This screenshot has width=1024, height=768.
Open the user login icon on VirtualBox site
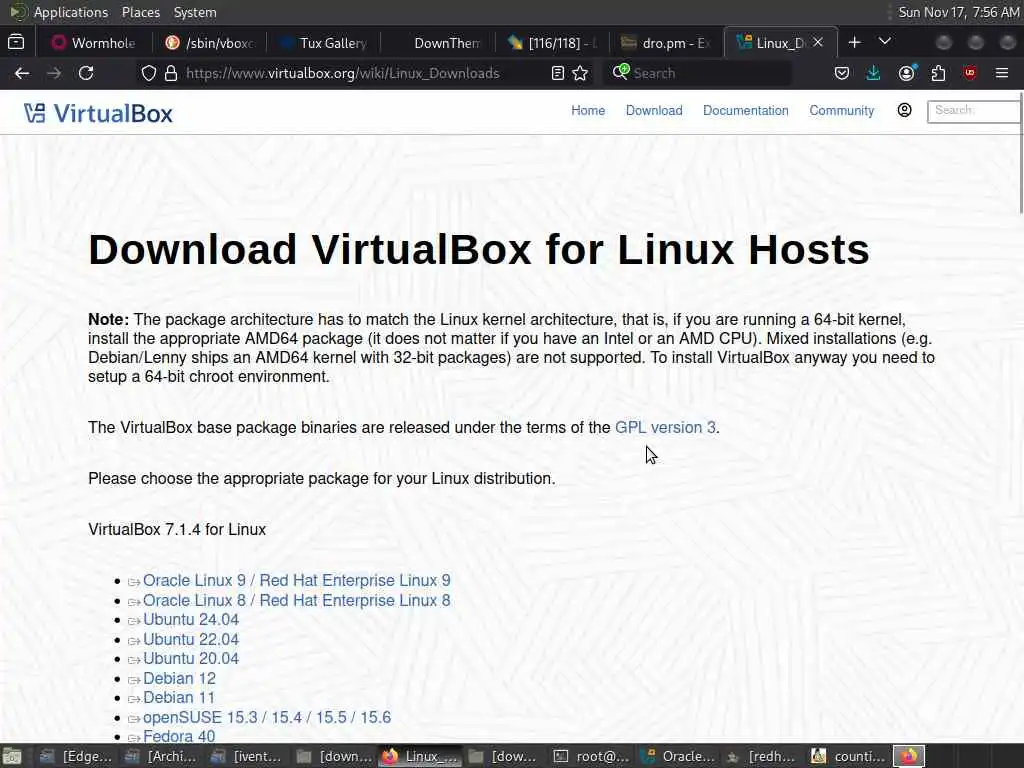[904, 110]
